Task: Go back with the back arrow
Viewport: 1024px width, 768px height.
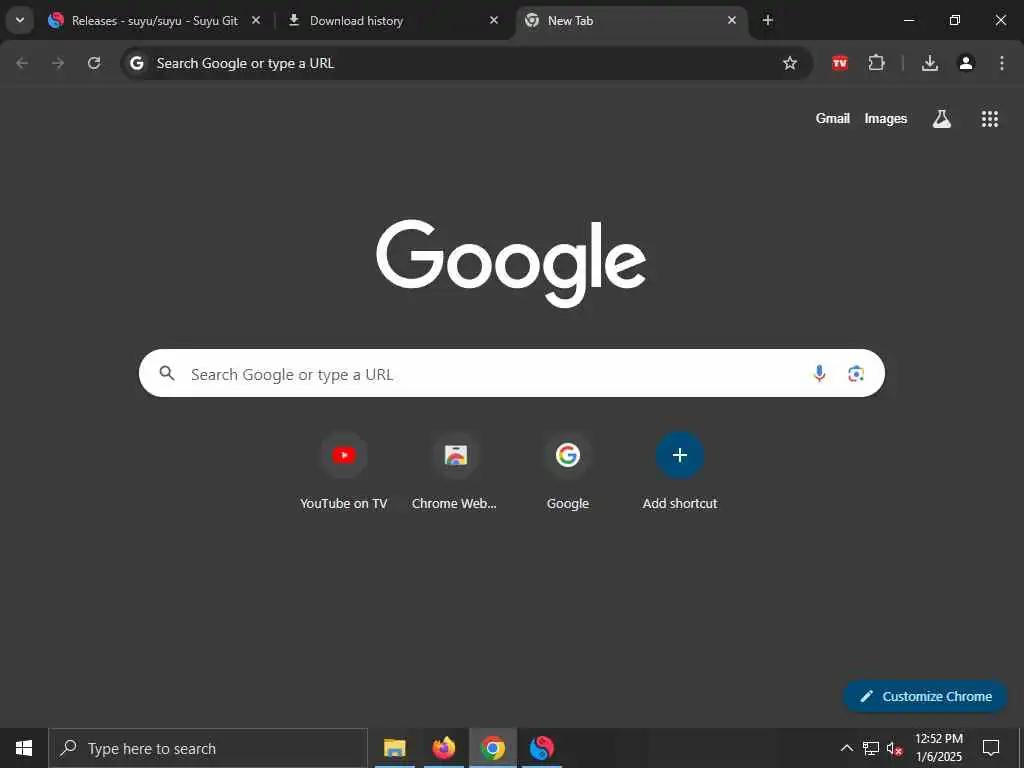Action: click(22, 63)
